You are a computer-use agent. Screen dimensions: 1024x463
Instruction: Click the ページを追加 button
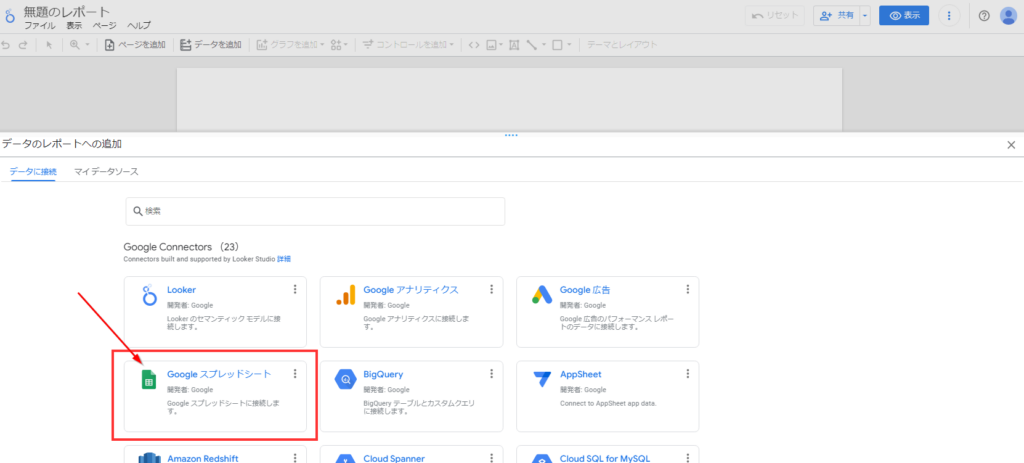tap(135, 45)
